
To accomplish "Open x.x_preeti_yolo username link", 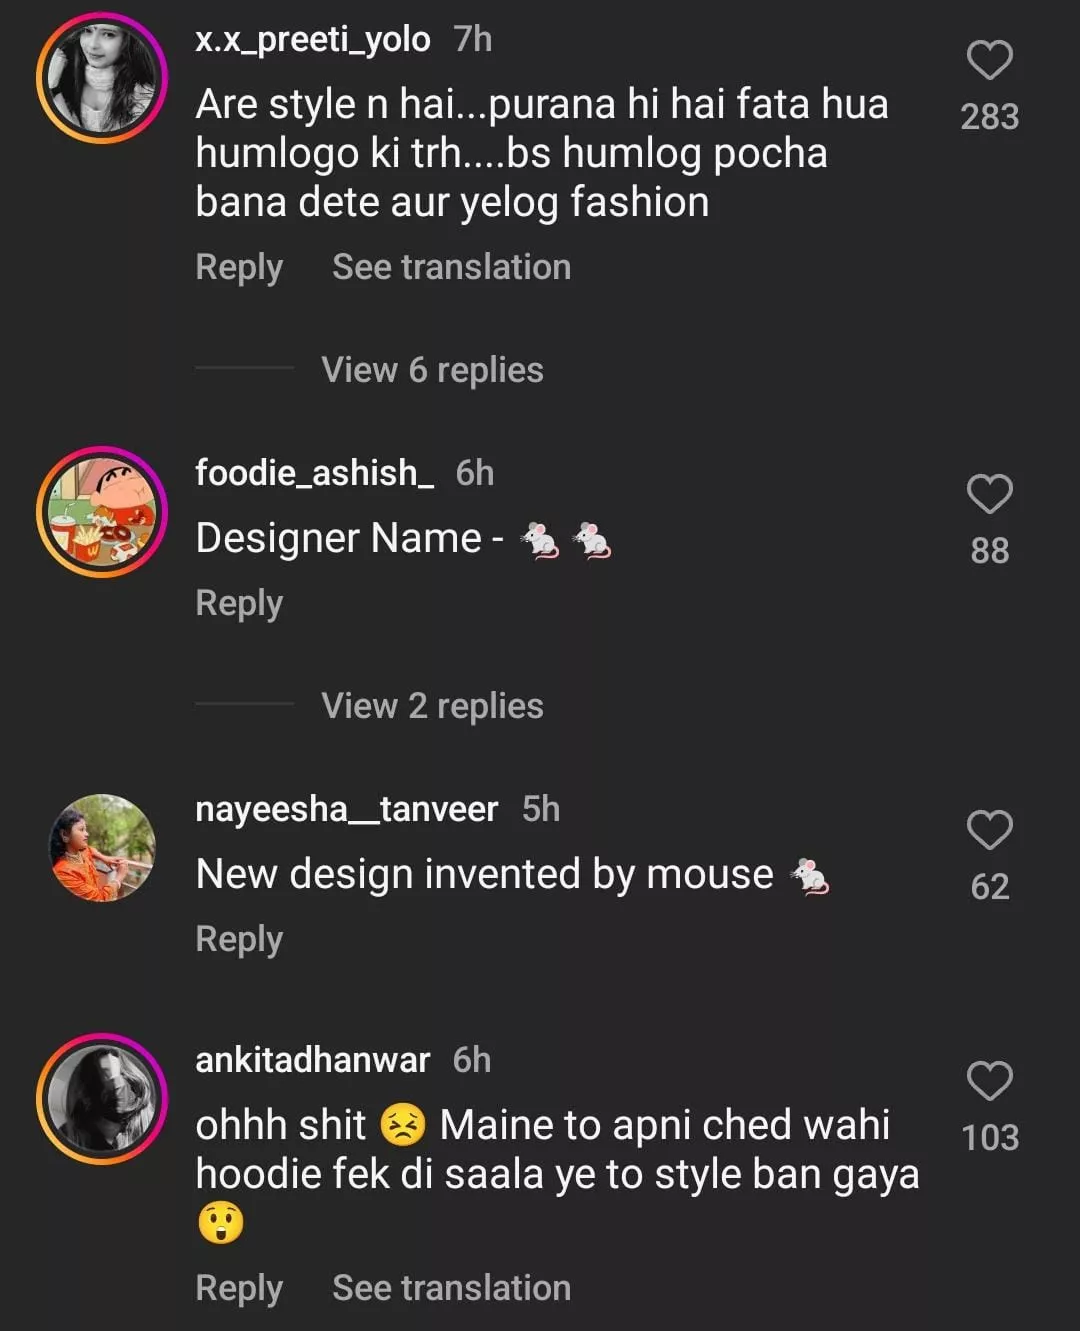I will [x=312, y=40].
